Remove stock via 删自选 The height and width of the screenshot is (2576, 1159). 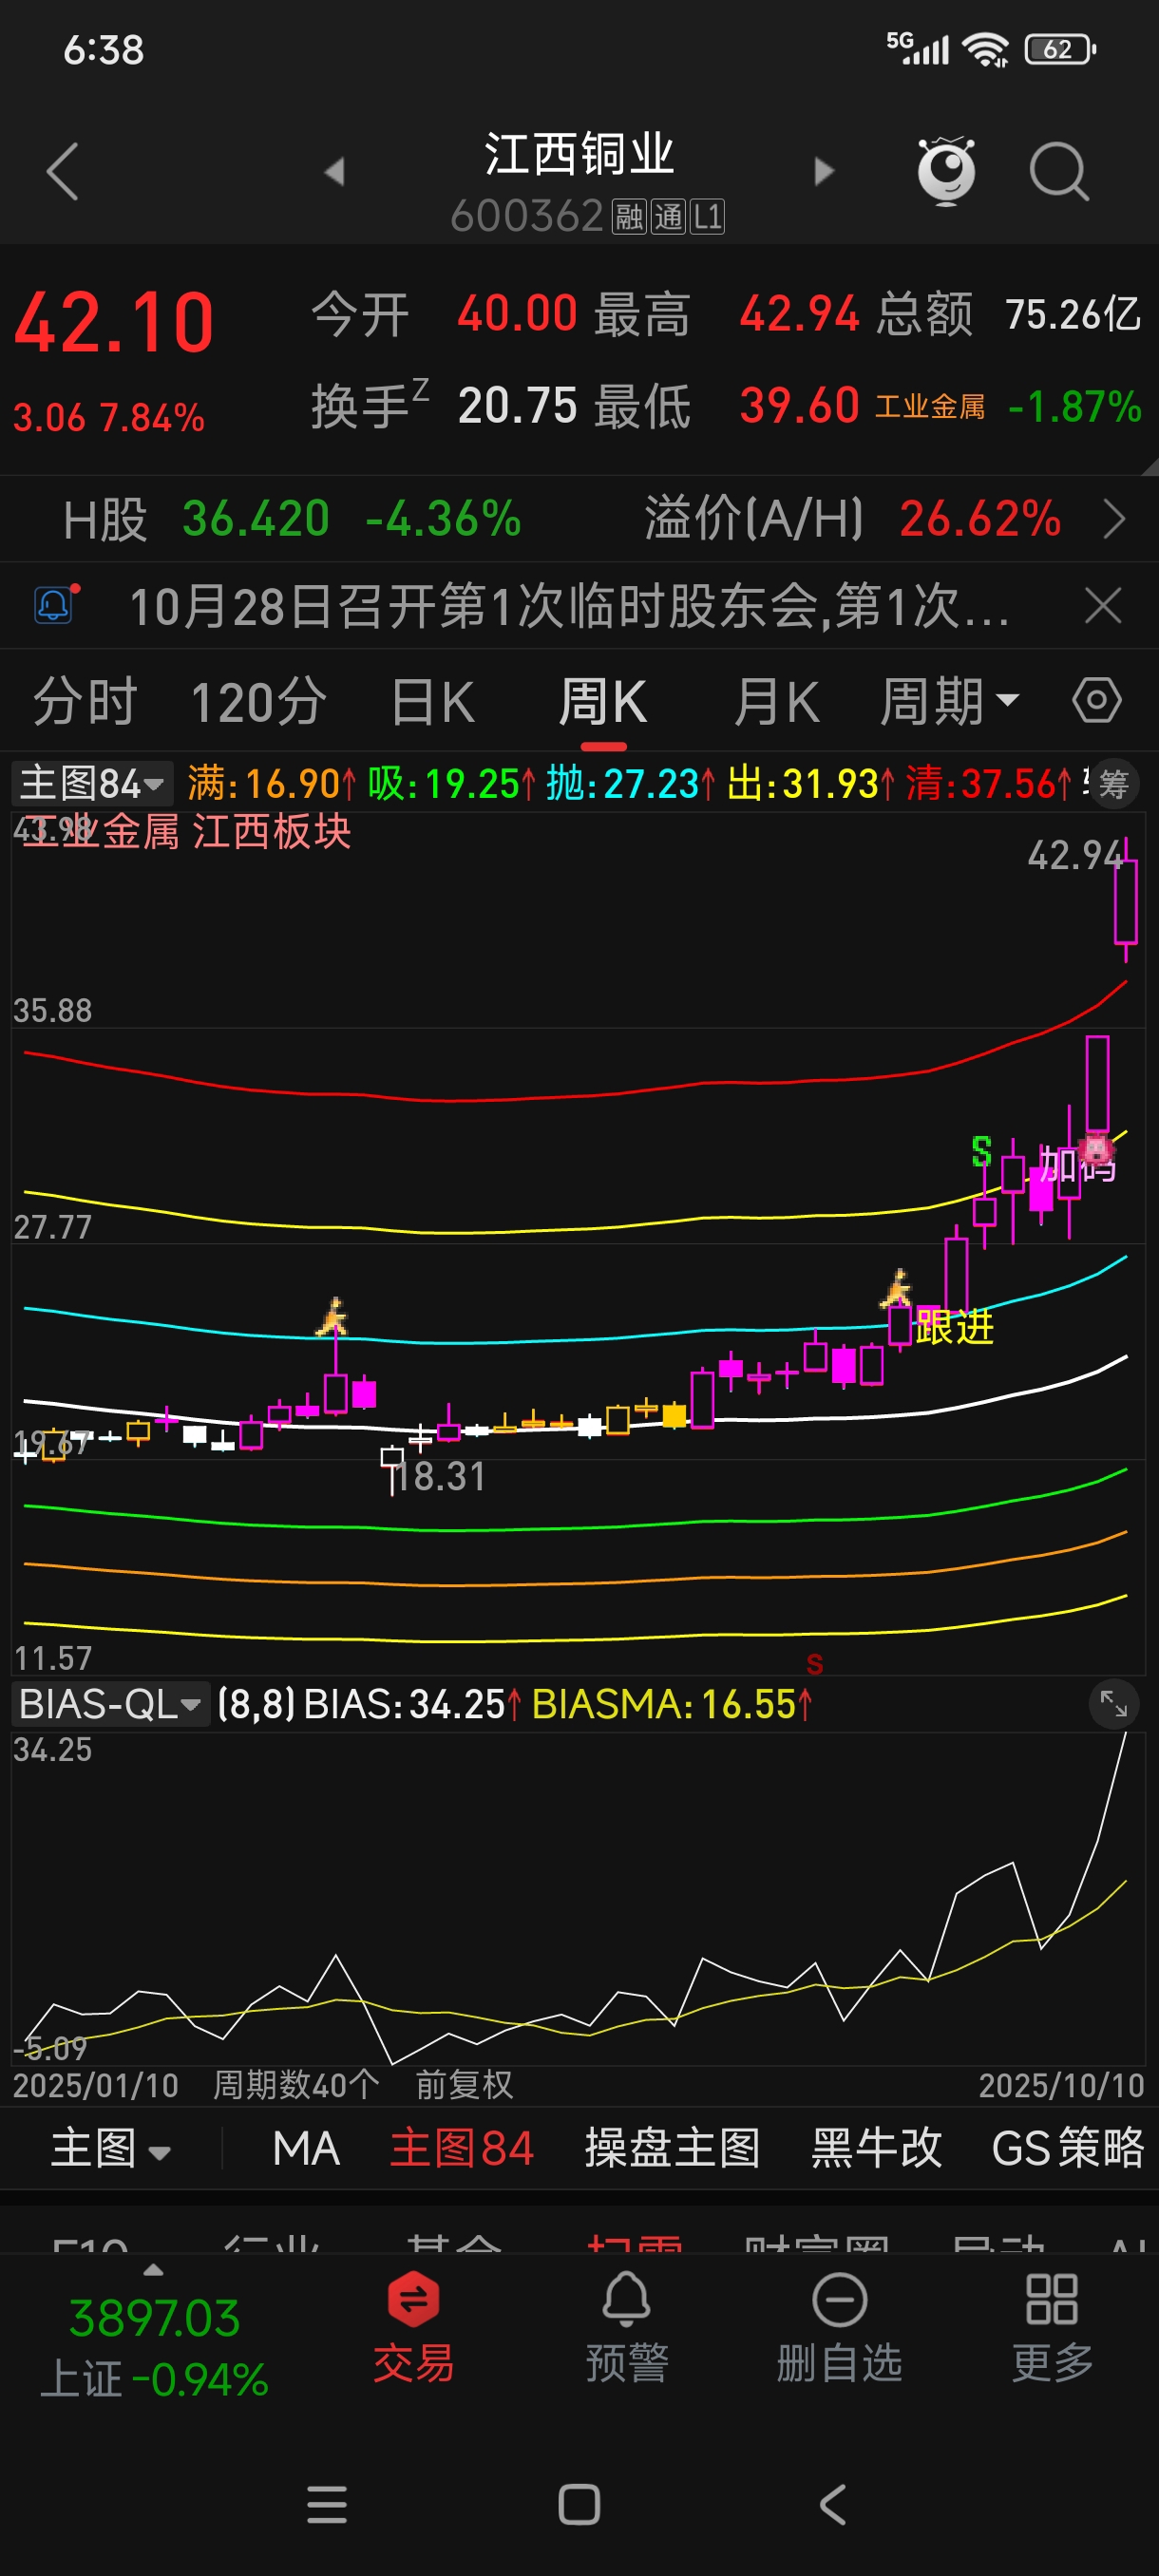coord(839,2326)
